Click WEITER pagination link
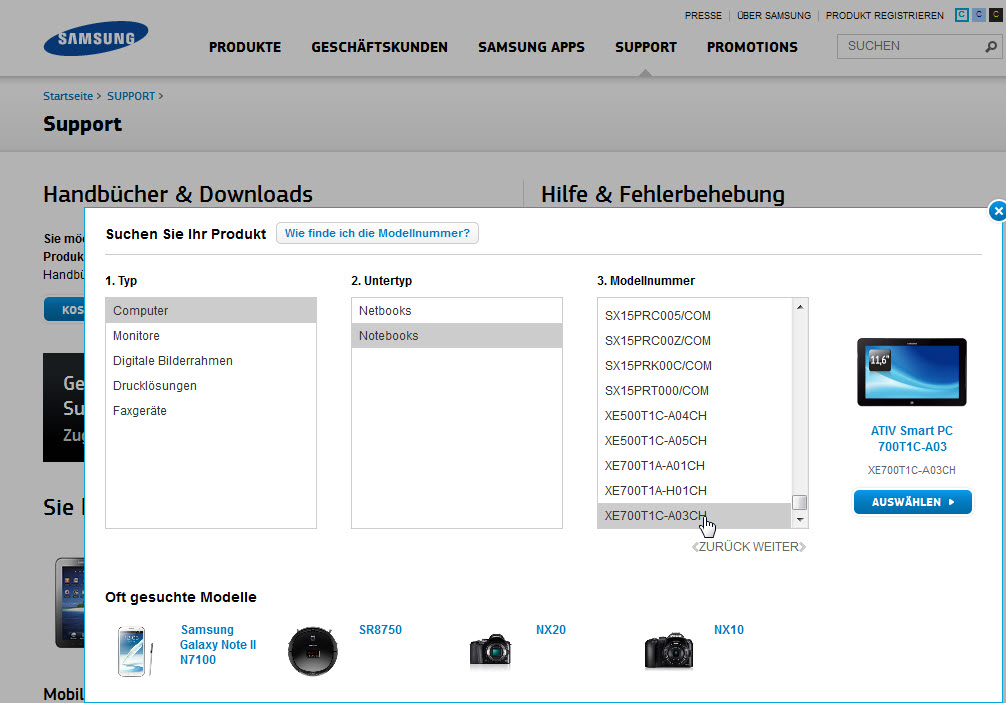 (780, 546)
